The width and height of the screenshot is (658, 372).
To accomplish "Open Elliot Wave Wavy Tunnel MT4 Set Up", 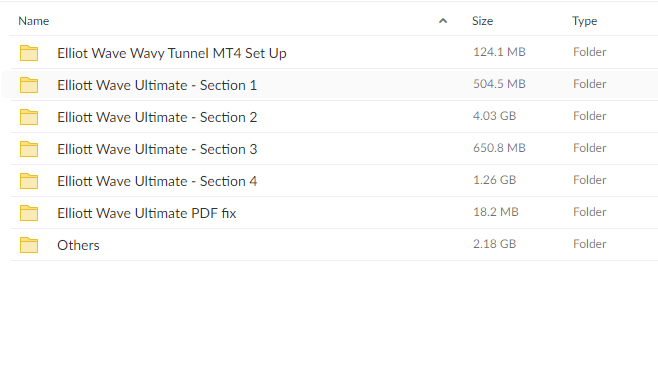I will click(x=172, y=53).
